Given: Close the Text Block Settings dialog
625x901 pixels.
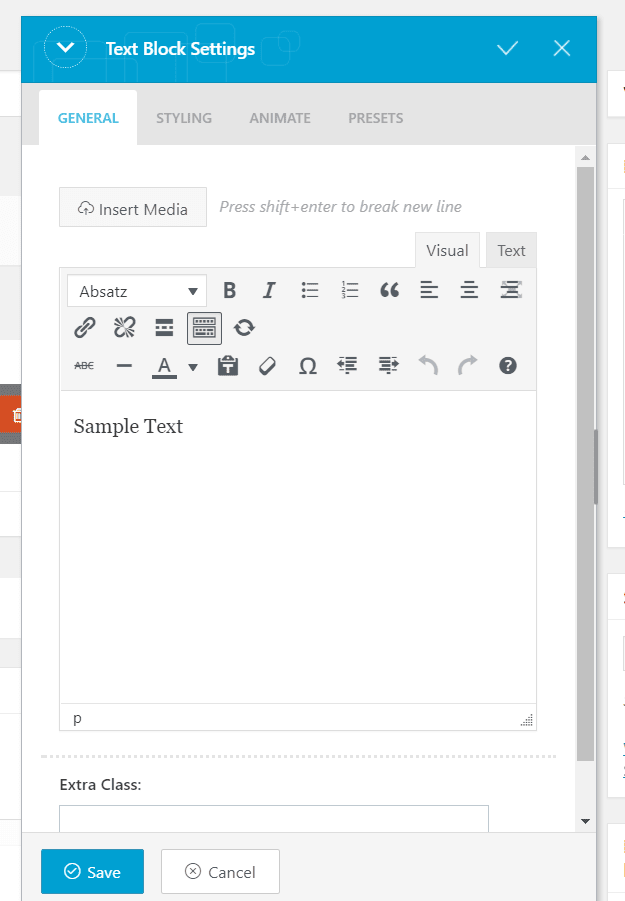Looking at the screenshot, I should (x=562, y=48).
